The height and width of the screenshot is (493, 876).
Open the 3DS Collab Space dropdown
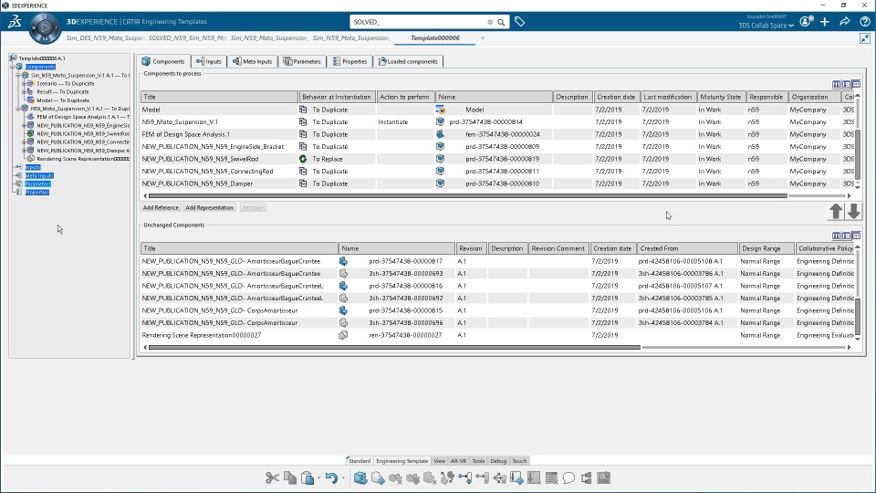766,26
